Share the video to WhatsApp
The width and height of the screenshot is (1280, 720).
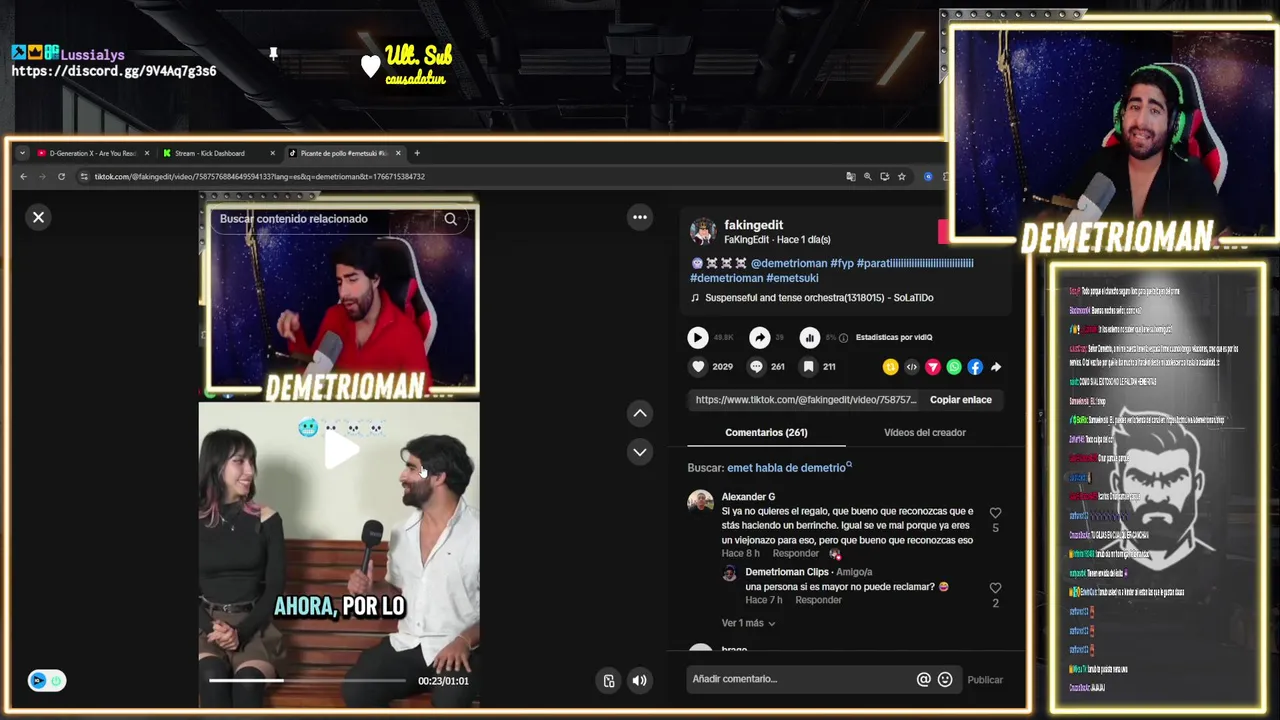coord(954,367)
